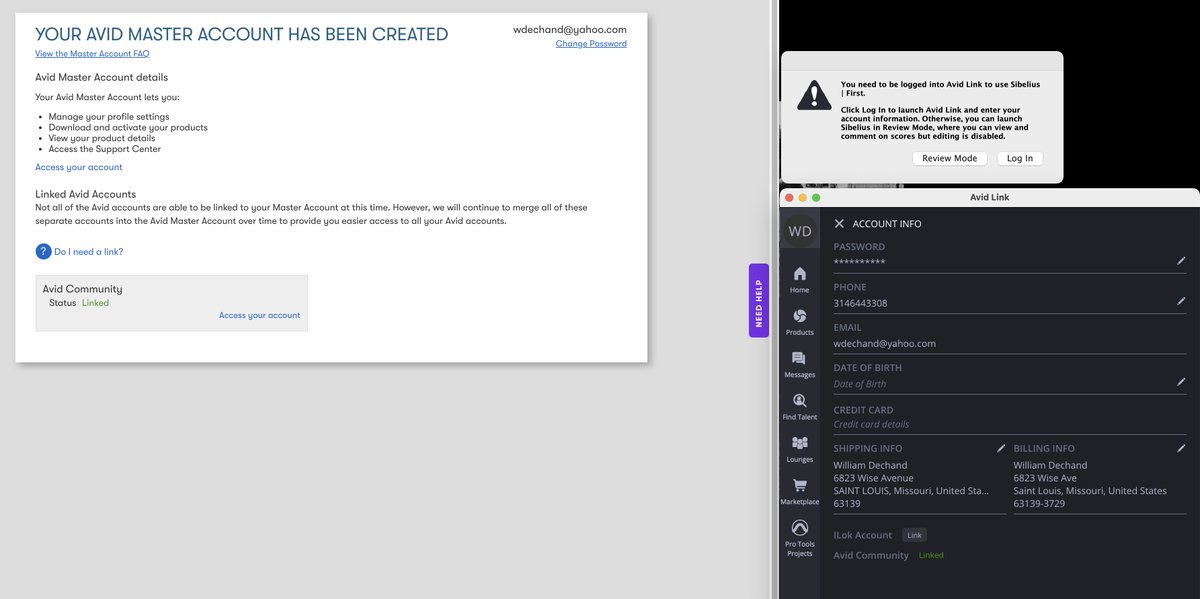Open Home in Avid Link sidebar
This screenshot has height=599, width=1200.
click(x=799, y=279)
